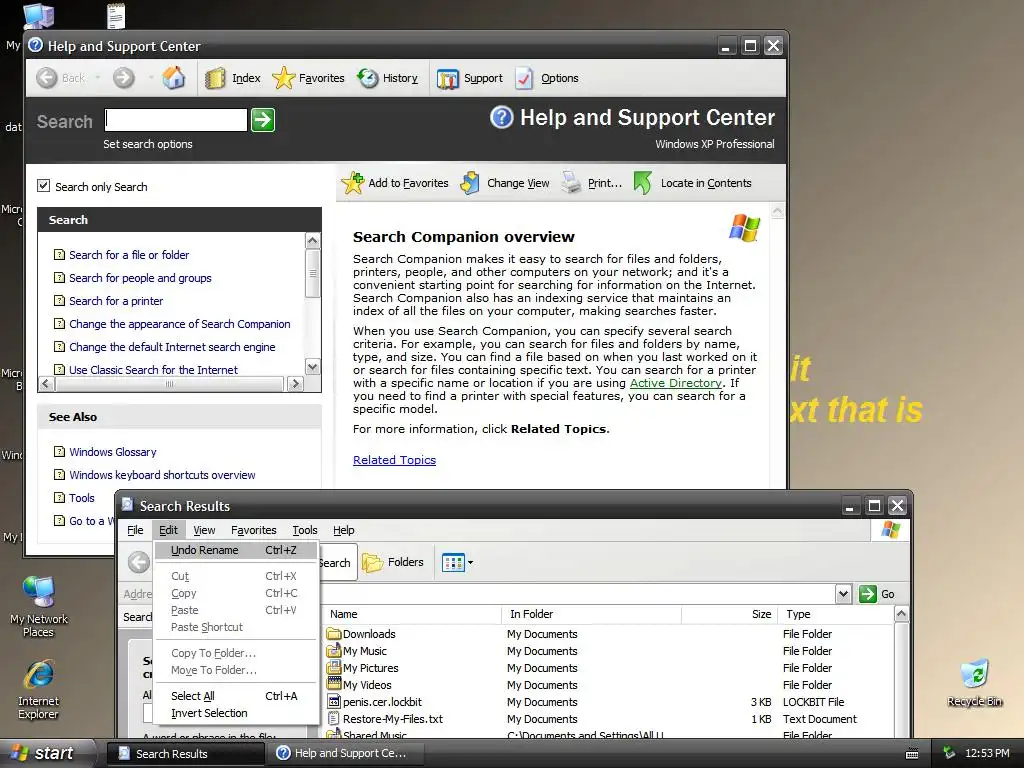This screenshot has width=1024, height=768.
Task: Select the My Pictures folder result
Action: coord(362,668)
